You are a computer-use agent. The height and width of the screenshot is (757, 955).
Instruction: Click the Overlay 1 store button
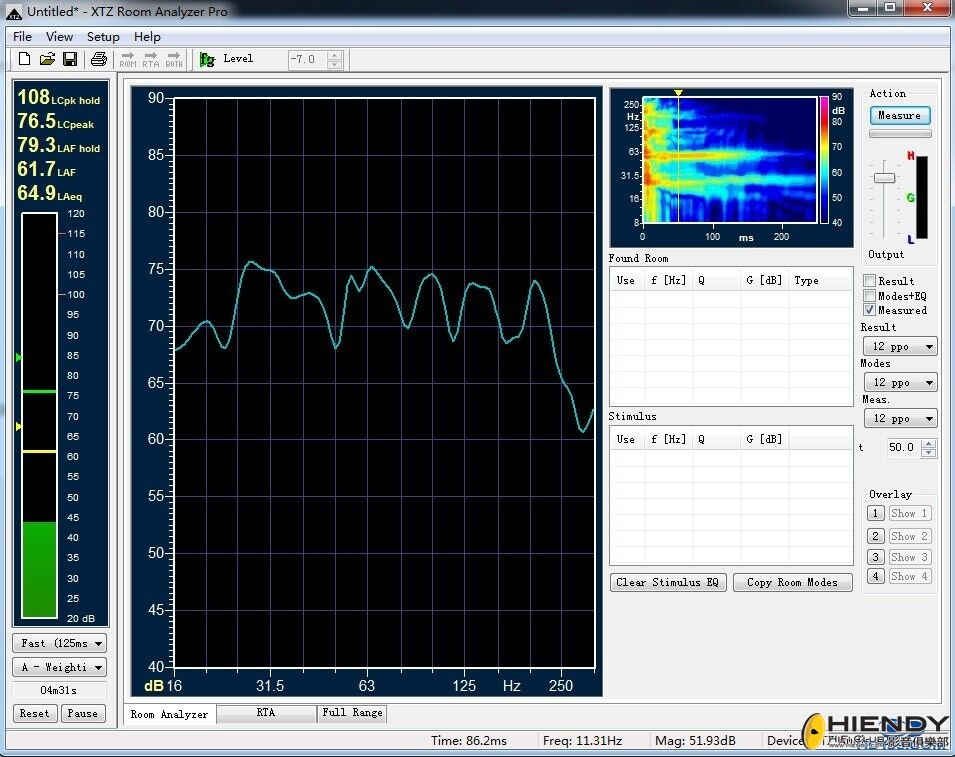(875, 513)
